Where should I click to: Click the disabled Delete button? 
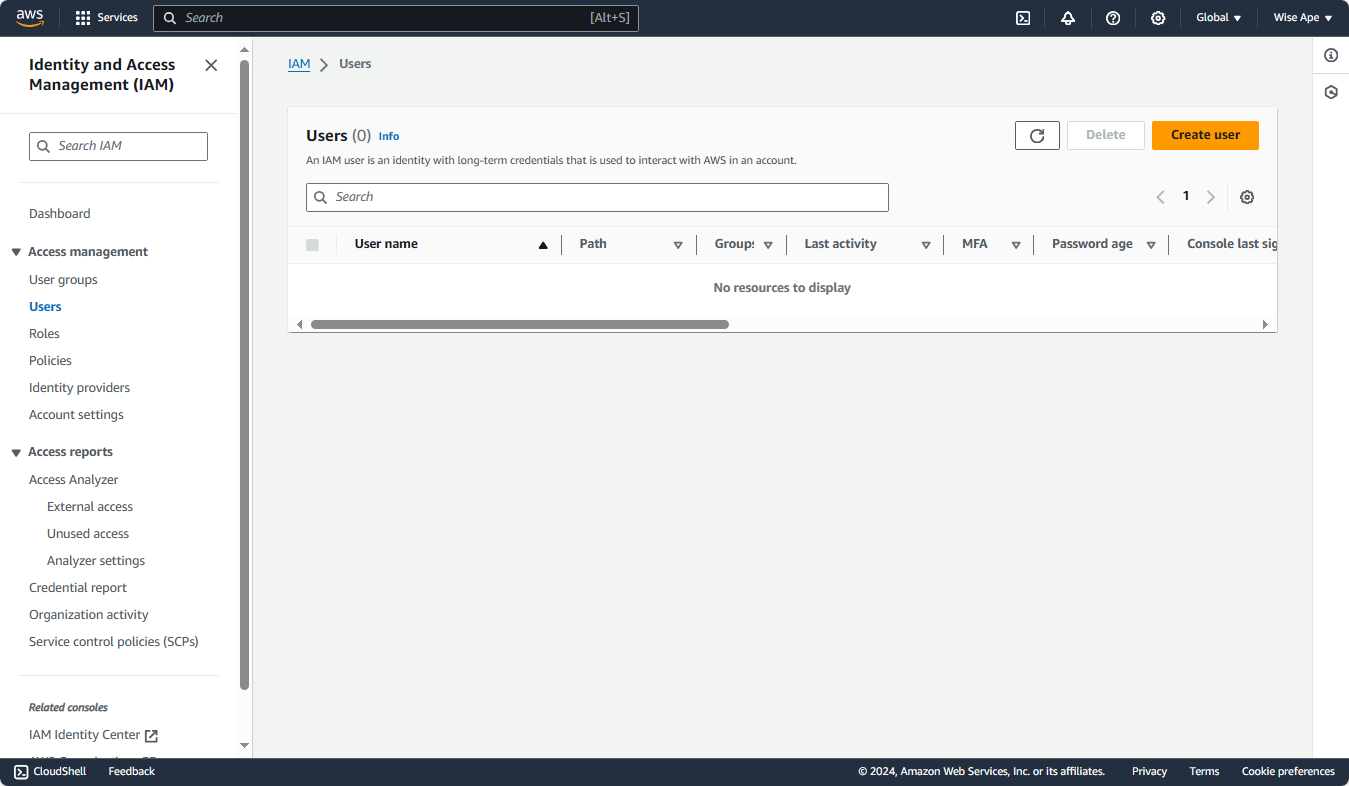click(1106, 136)
